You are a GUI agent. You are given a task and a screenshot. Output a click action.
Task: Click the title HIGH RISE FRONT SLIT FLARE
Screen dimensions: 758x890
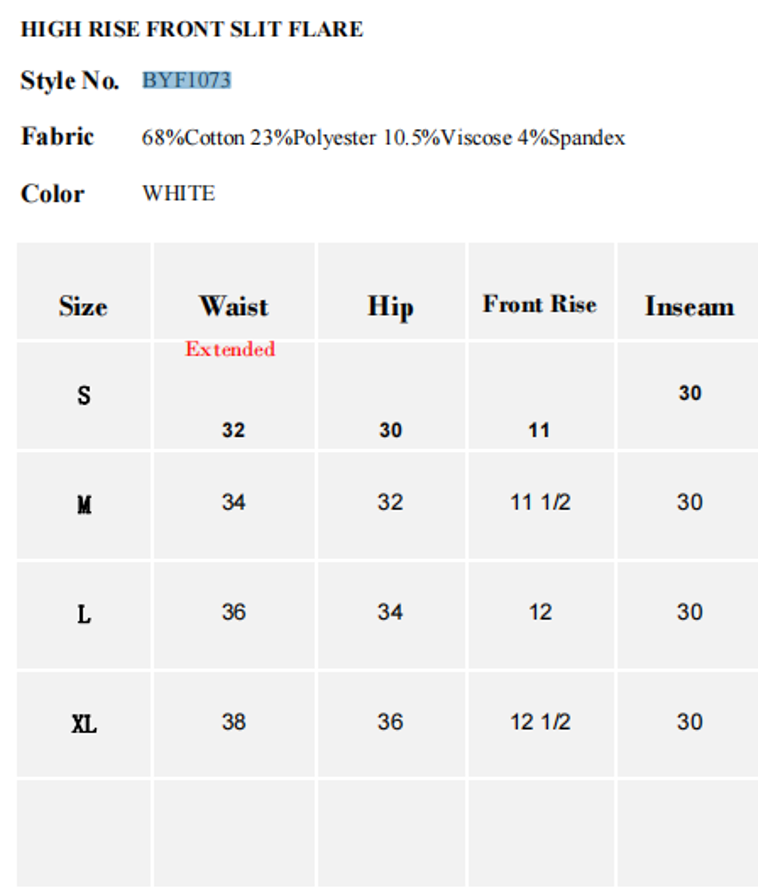coord(192,30)
